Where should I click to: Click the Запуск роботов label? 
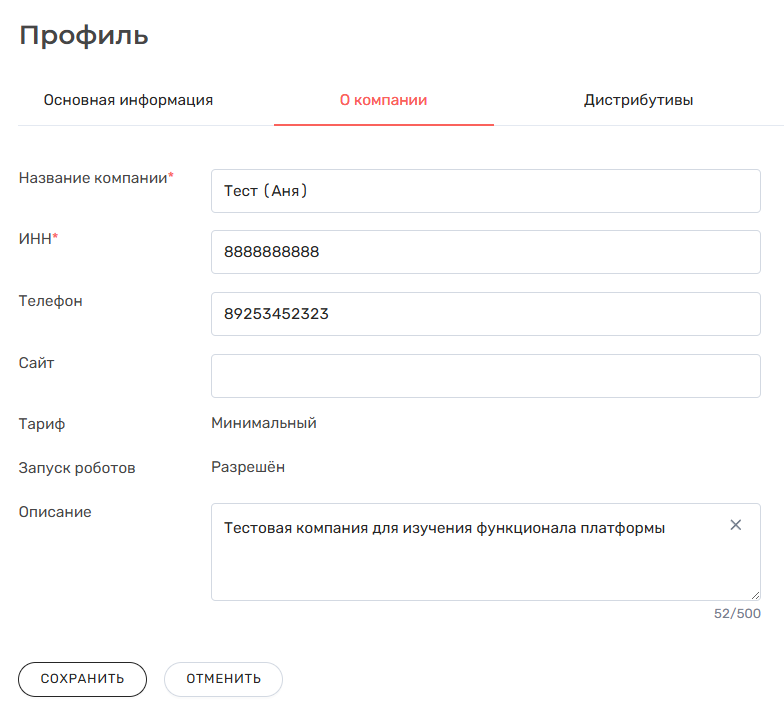[77, 467]
